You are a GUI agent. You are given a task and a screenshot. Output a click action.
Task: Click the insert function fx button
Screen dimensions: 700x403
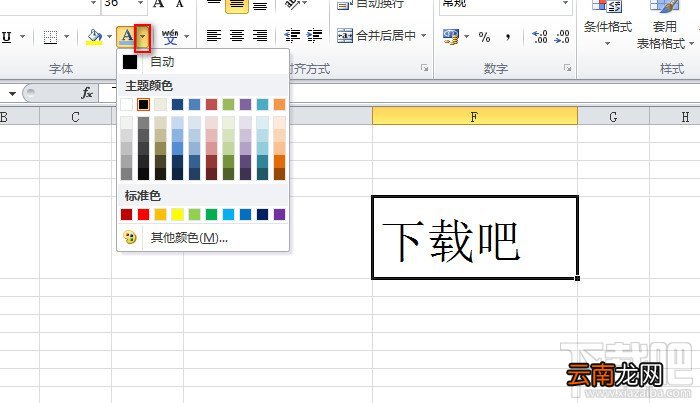point(87,93)
